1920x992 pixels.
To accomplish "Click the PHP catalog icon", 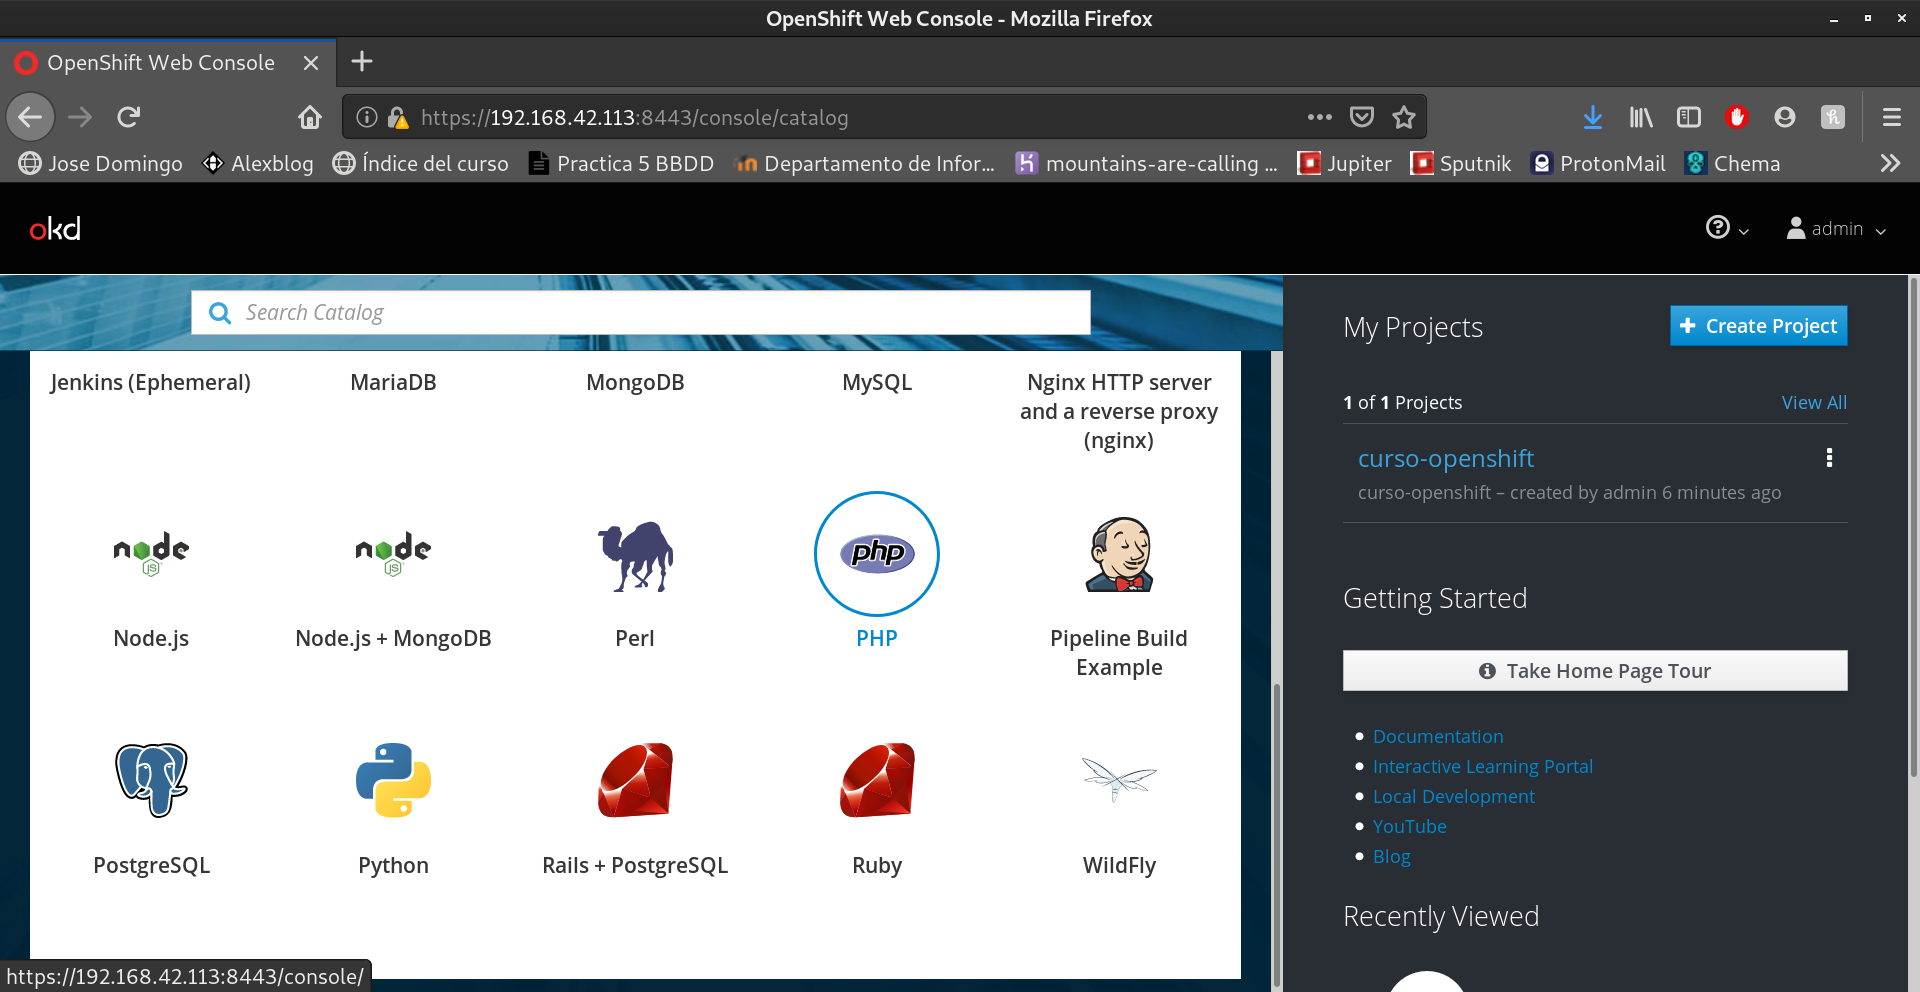I will (x=876, y=553).
